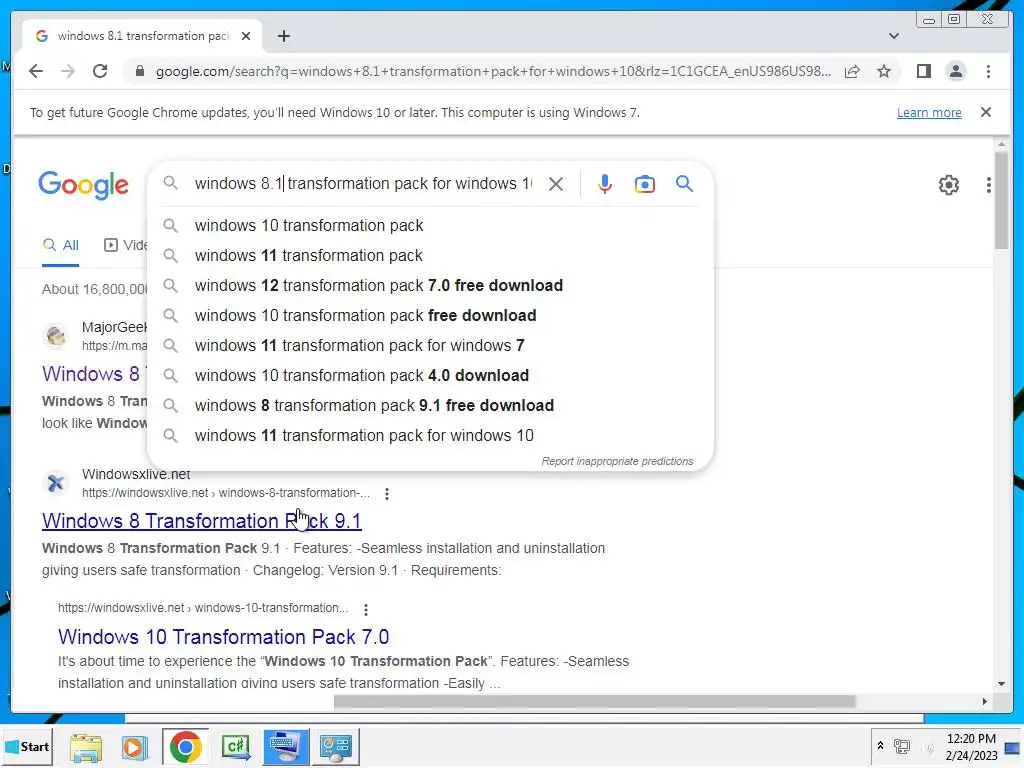Open the Chrome profile avatar

tap(955, 71)
